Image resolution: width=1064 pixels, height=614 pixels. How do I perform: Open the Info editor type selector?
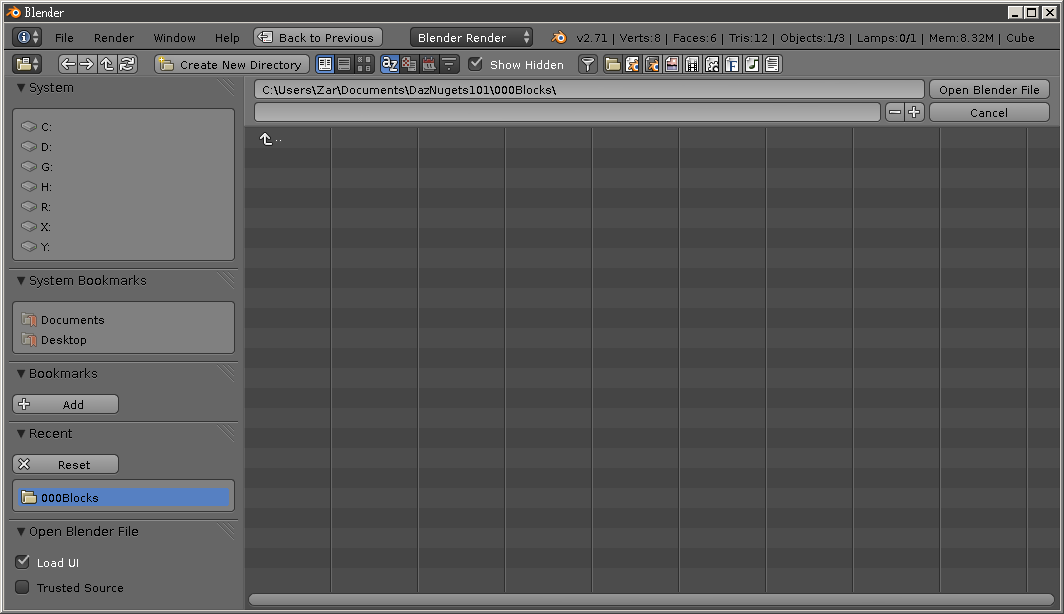pyautogui.click(x=27, y=37)
